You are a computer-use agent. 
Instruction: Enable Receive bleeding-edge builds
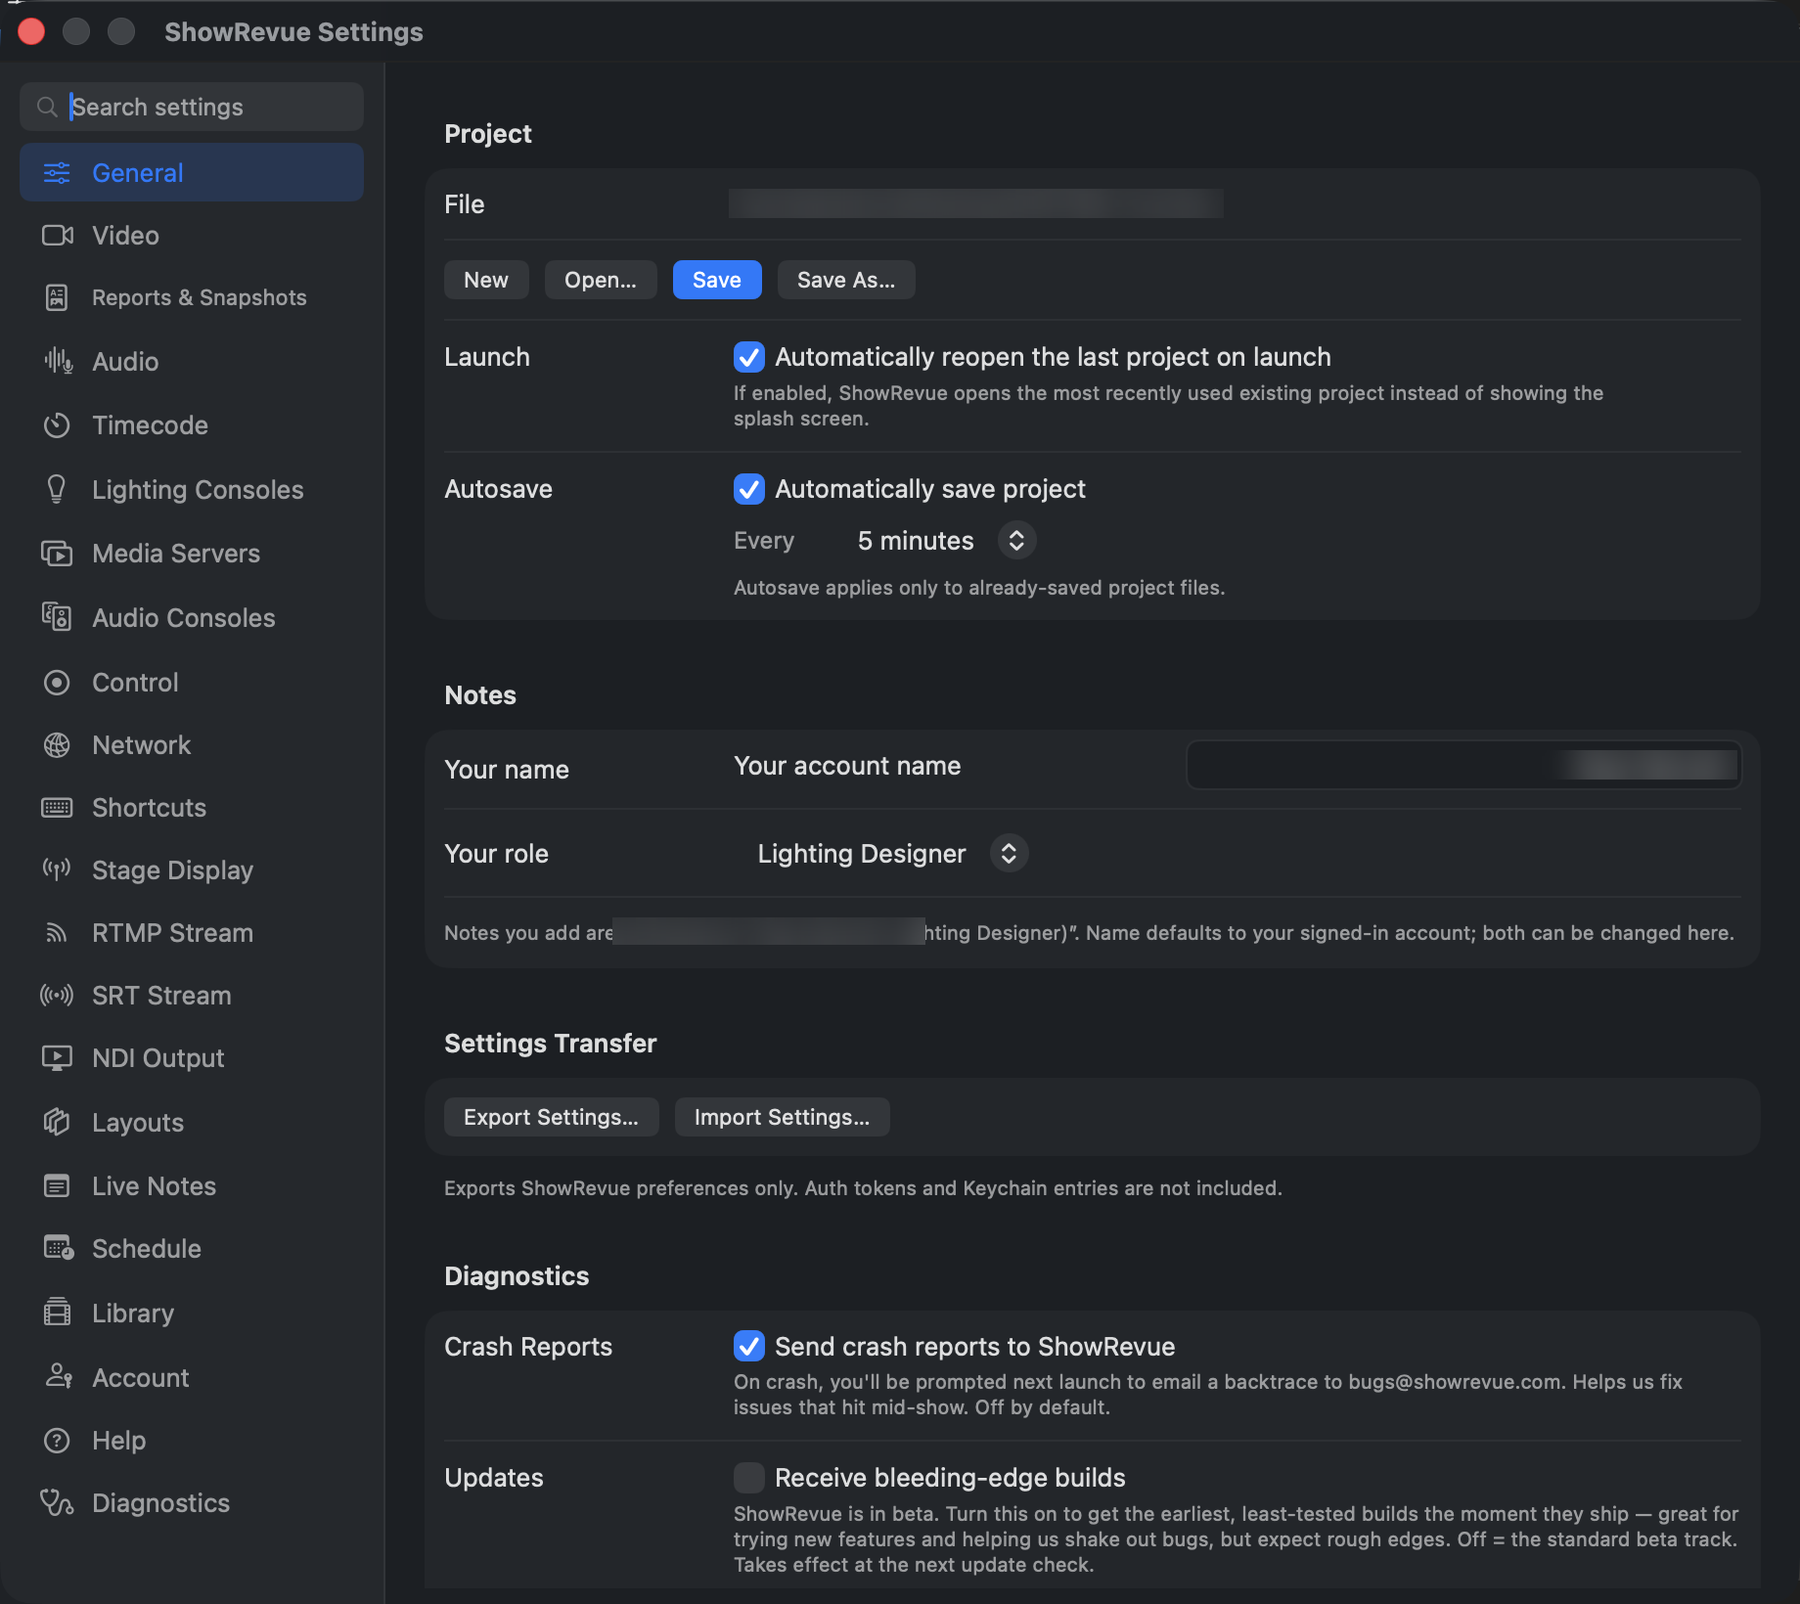pyautogui.click(x=749, y=1477)
